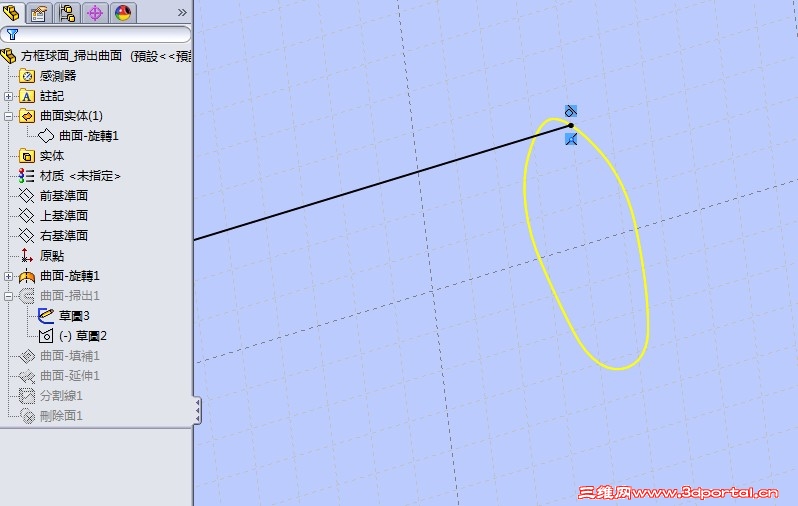Select the suppressed 曲面-延伸1 feature

(x=70, y=376)
